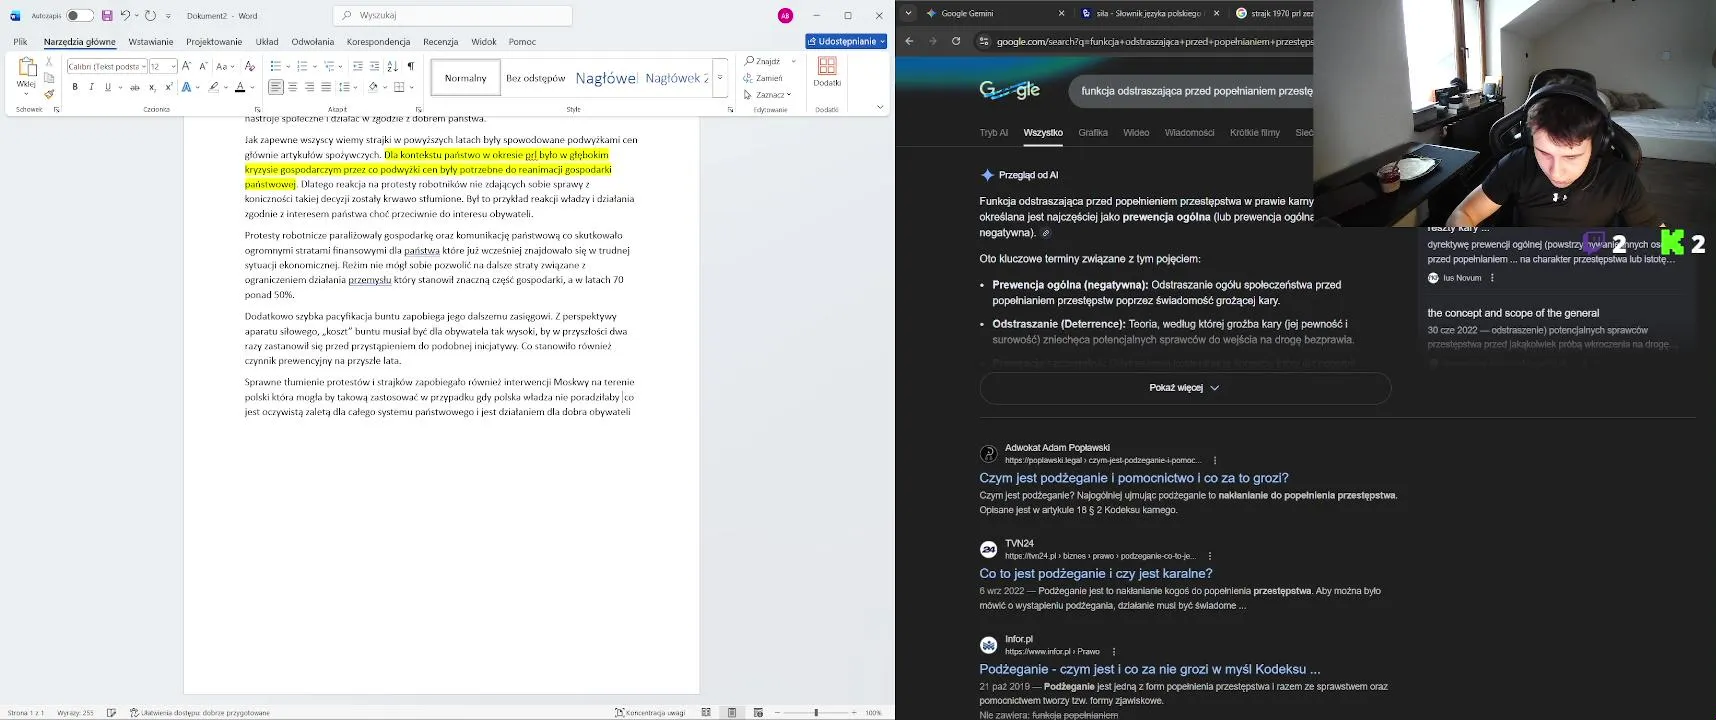Enable Koncentracja uwagi focus mode
Viewport: 1716px width, 720px height.
pyautogui.click(x=650, y=713)
